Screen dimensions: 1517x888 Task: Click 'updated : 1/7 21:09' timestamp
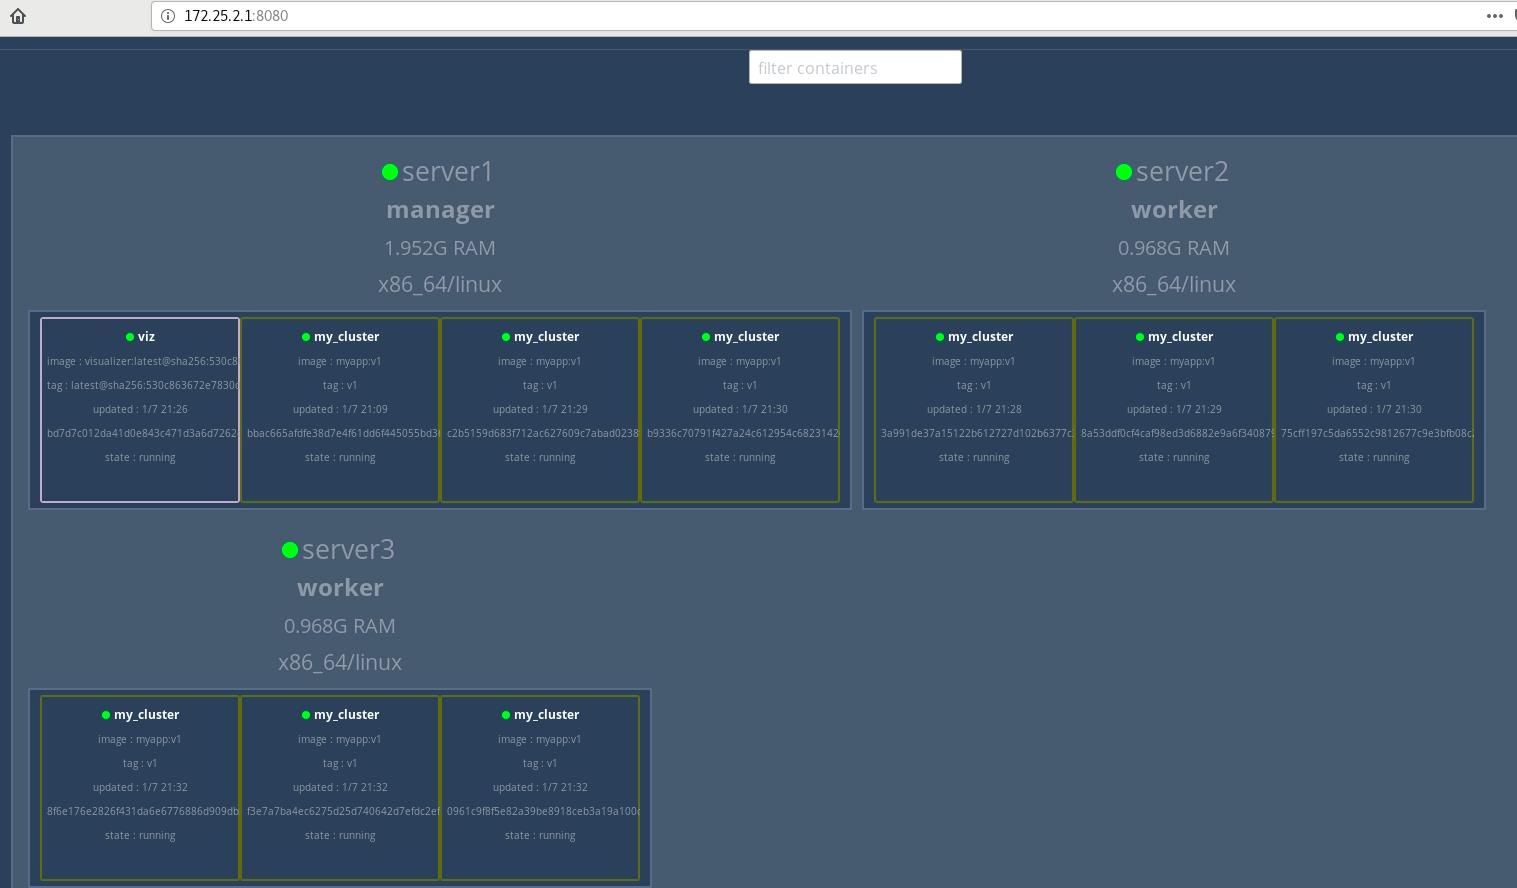[x=340, y=409]
